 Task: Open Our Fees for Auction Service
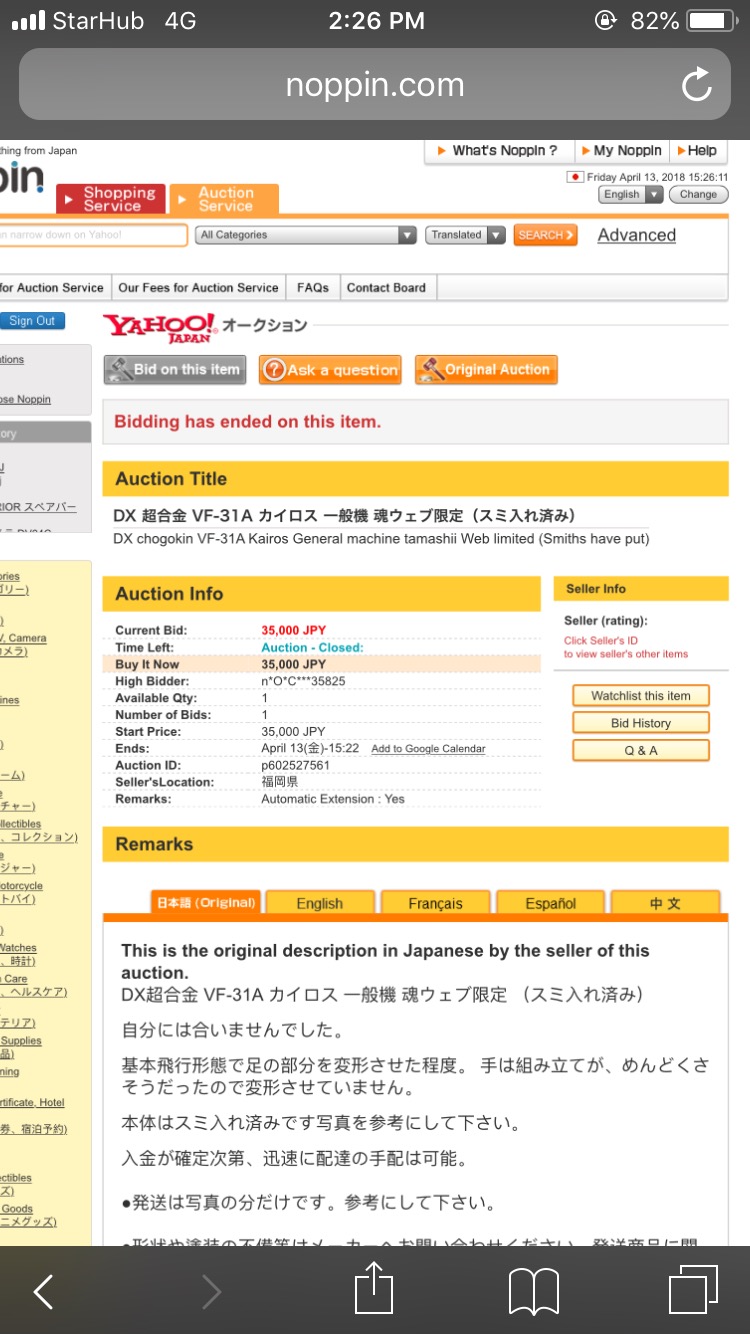[x=198, y=287]
